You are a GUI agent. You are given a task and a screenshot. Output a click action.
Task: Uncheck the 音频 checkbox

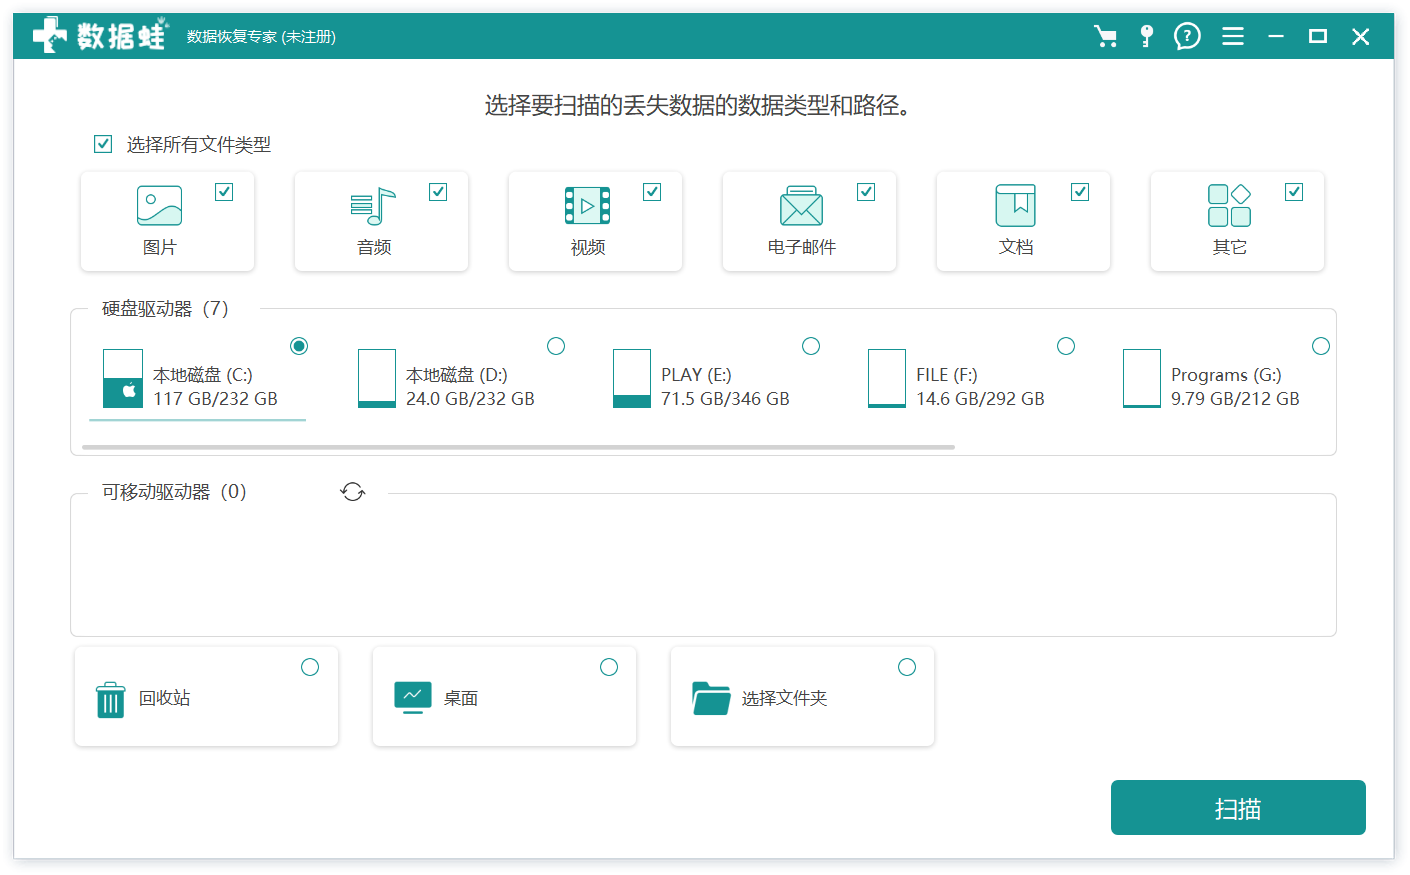click(438, 192)
